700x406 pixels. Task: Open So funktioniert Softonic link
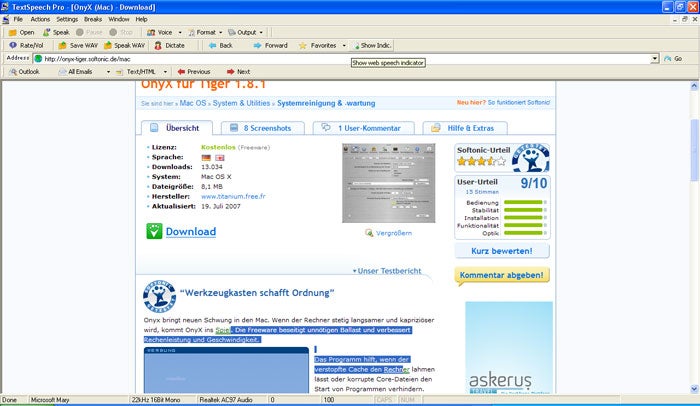click(x=519, y=102)
